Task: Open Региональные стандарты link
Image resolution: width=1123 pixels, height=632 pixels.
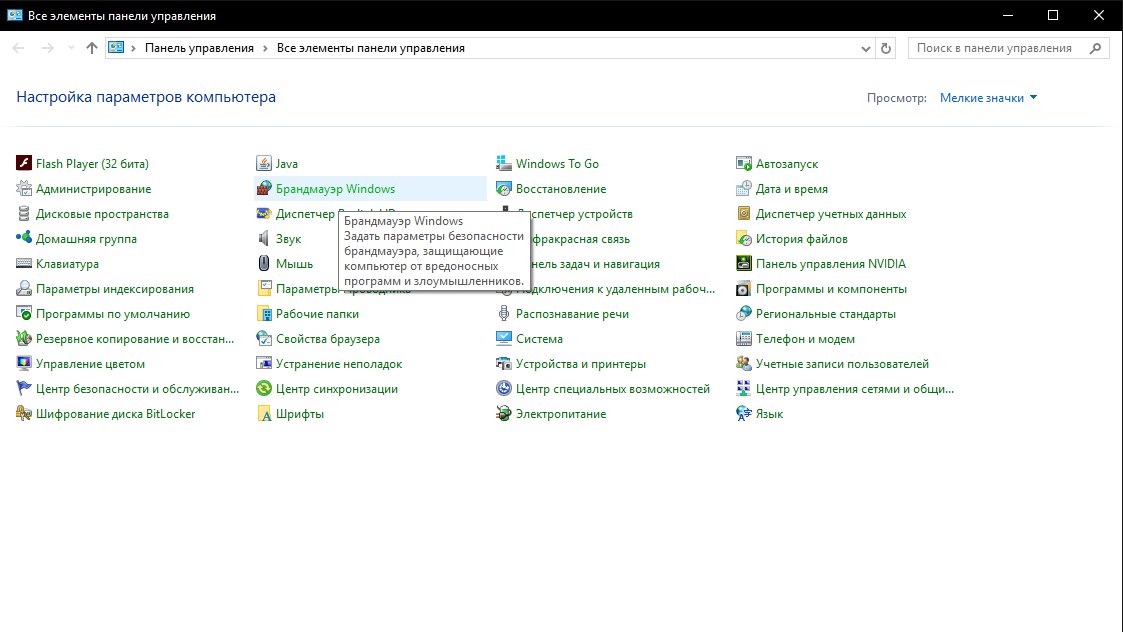Action: pyautogui.click(x=826, y=314)
